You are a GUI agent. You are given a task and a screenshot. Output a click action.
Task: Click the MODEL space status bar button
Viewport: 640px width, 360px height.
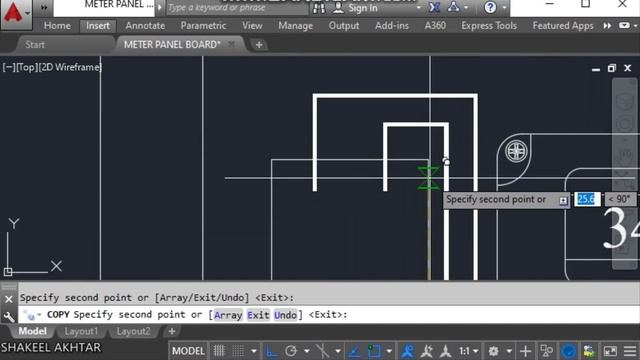click(x=188, y=351)
